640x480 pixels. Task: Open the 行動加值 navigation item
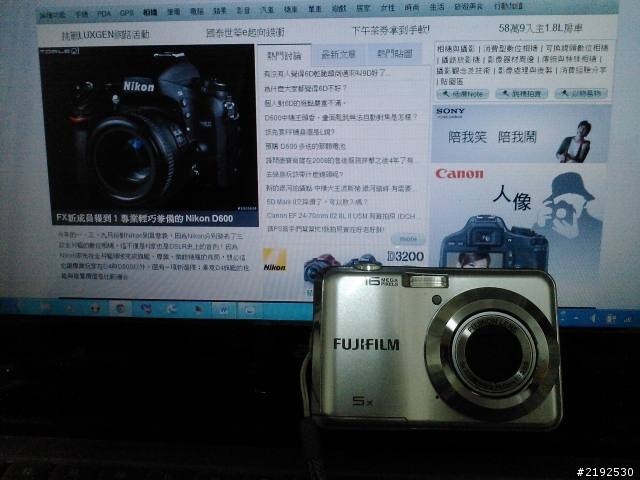[508, 7]
